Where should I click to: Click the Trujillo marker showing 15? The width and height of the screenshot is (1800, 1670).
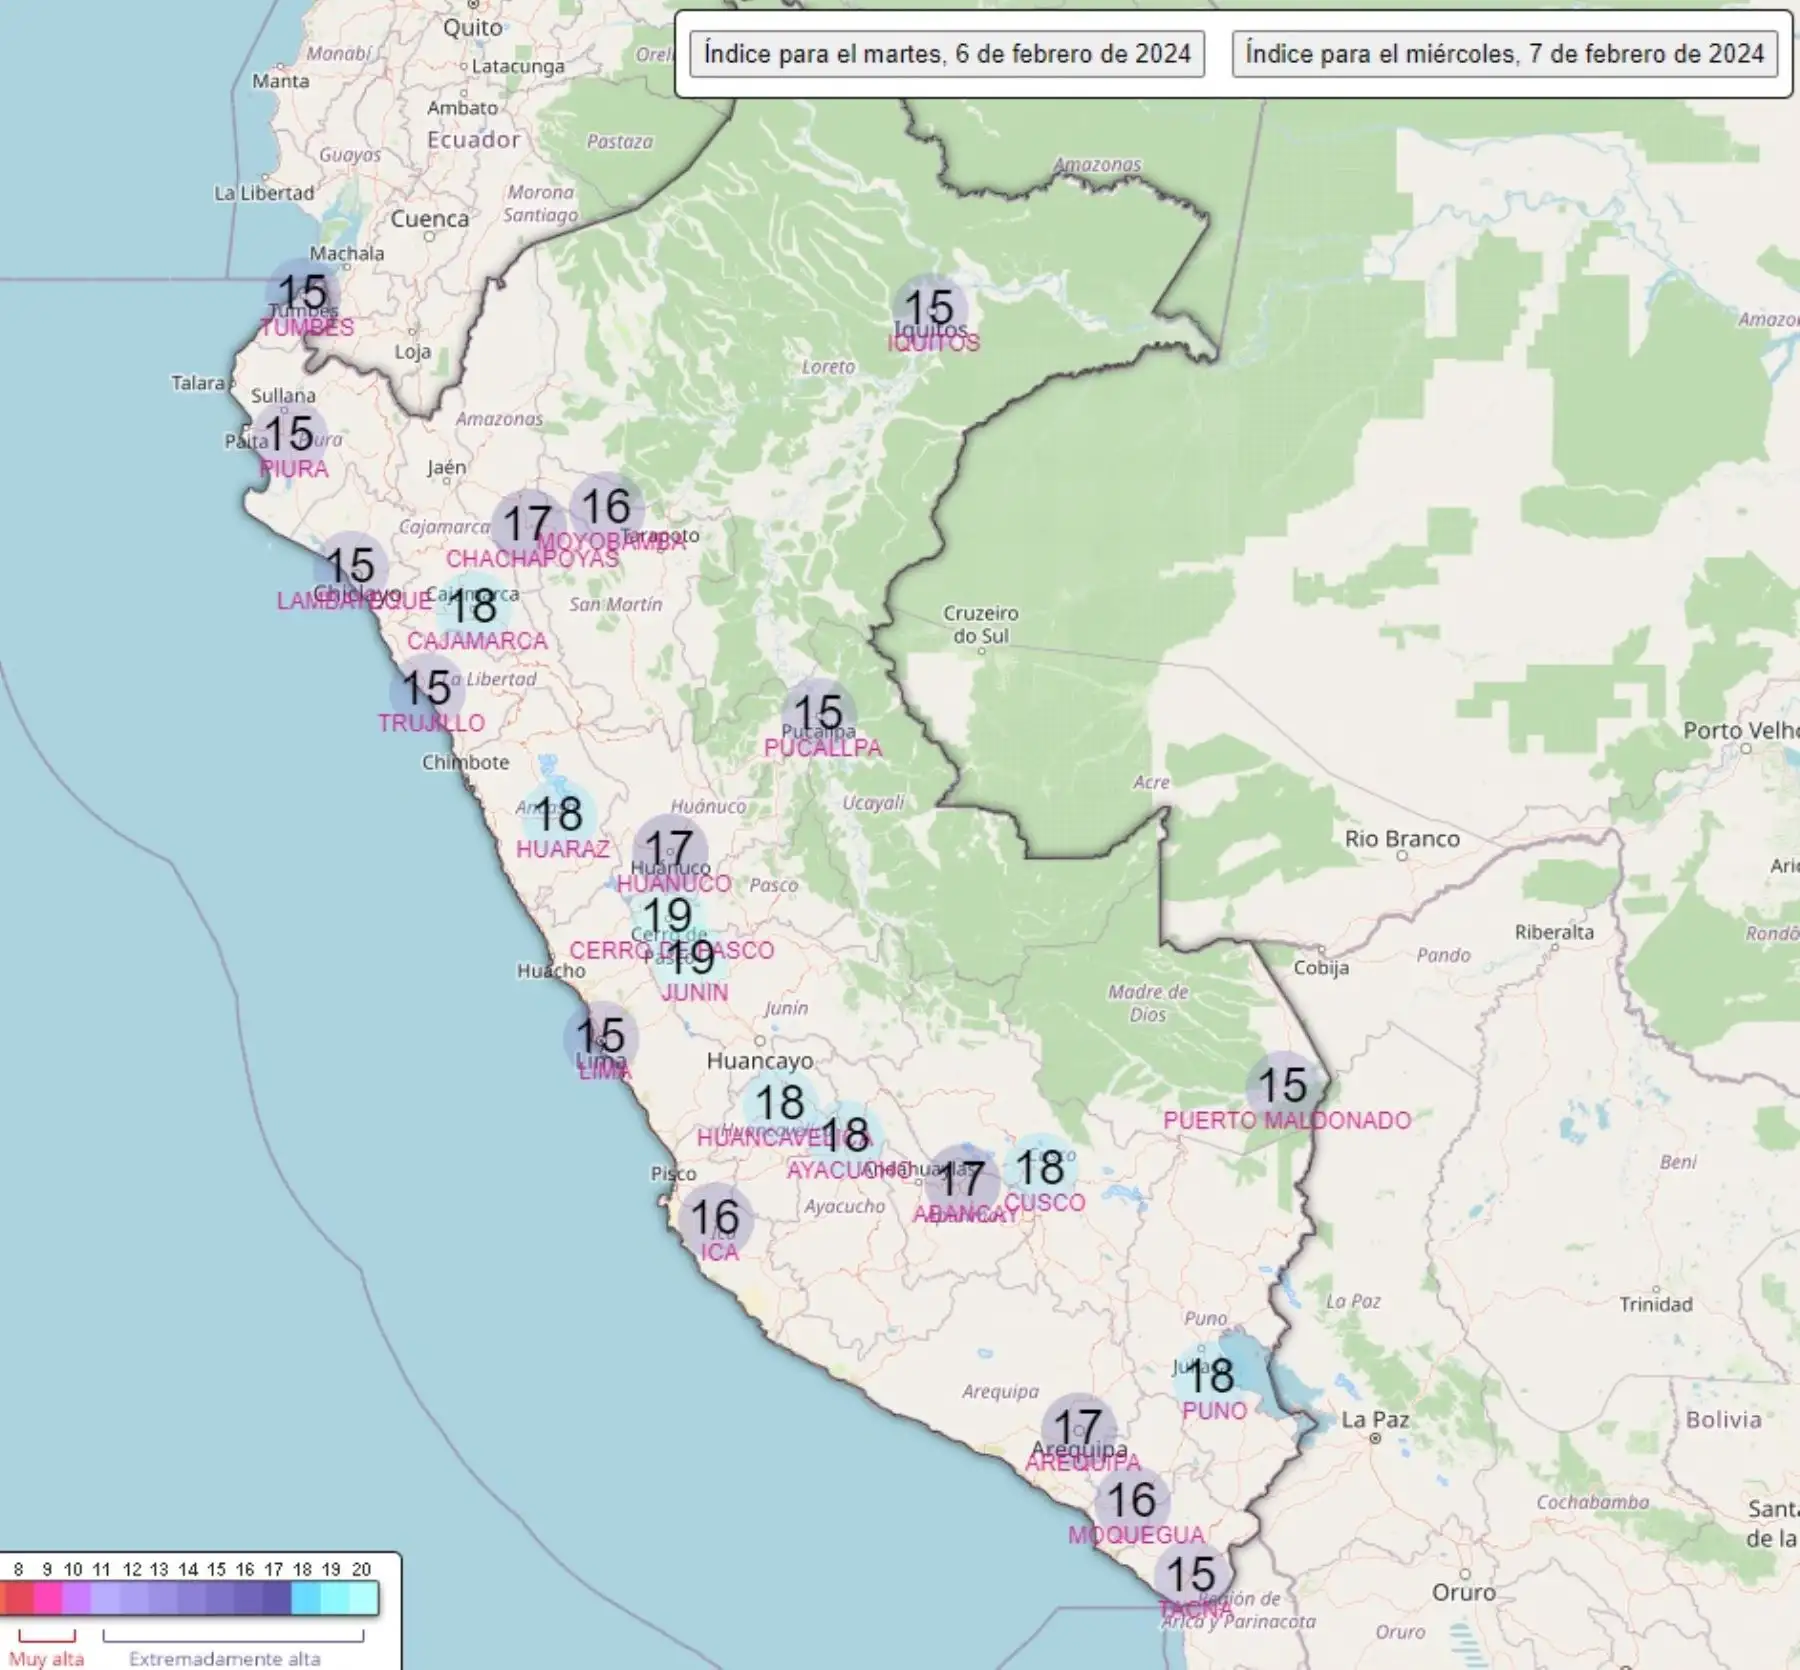point(426,689)
